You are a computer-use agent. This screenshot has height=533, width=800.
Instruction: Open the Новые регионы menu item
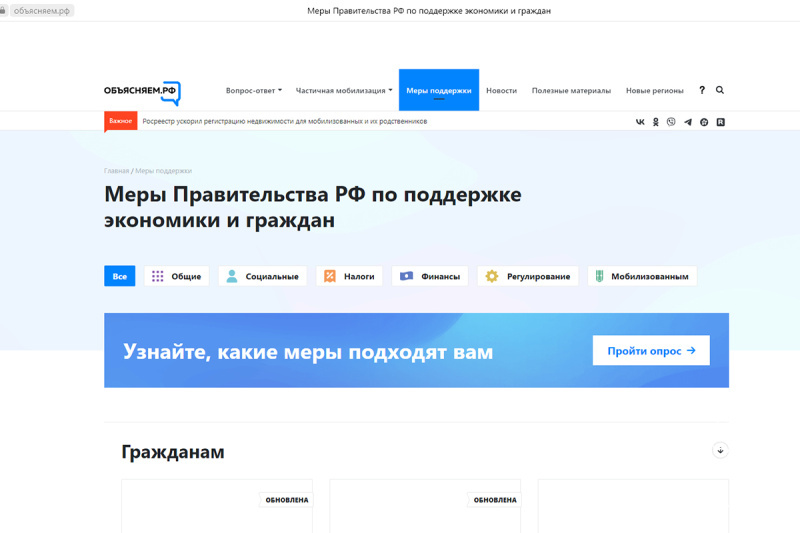tap(655, 90)
